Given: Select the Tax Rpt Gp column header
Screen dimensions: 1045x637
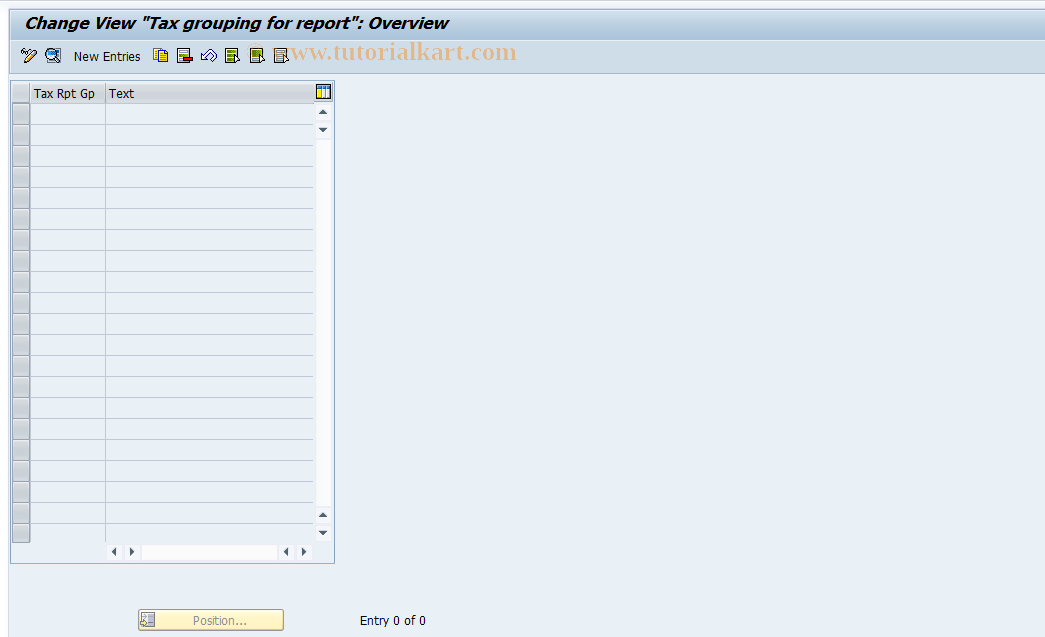Looking at the screenshot, I should pyautogui.click(x=67, y=93).
